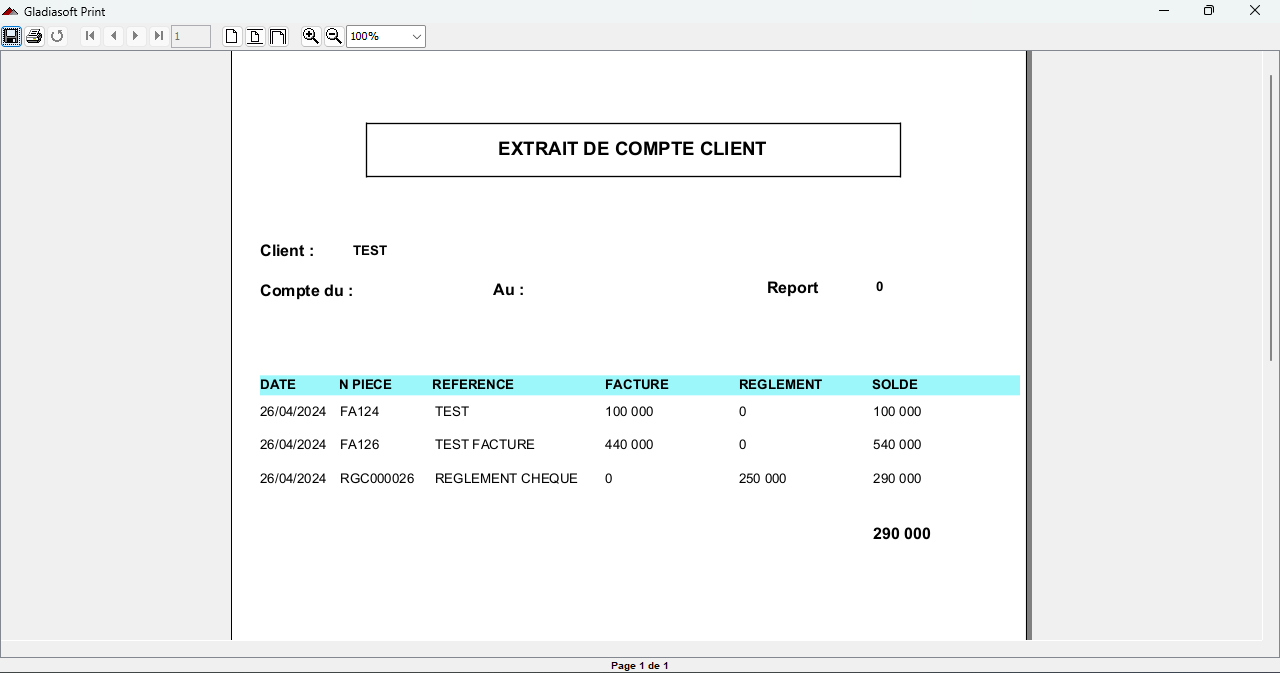This screenshot has height=673, width=1280.
Task: Save the report using the disk icon
Action: pos(11,36)
